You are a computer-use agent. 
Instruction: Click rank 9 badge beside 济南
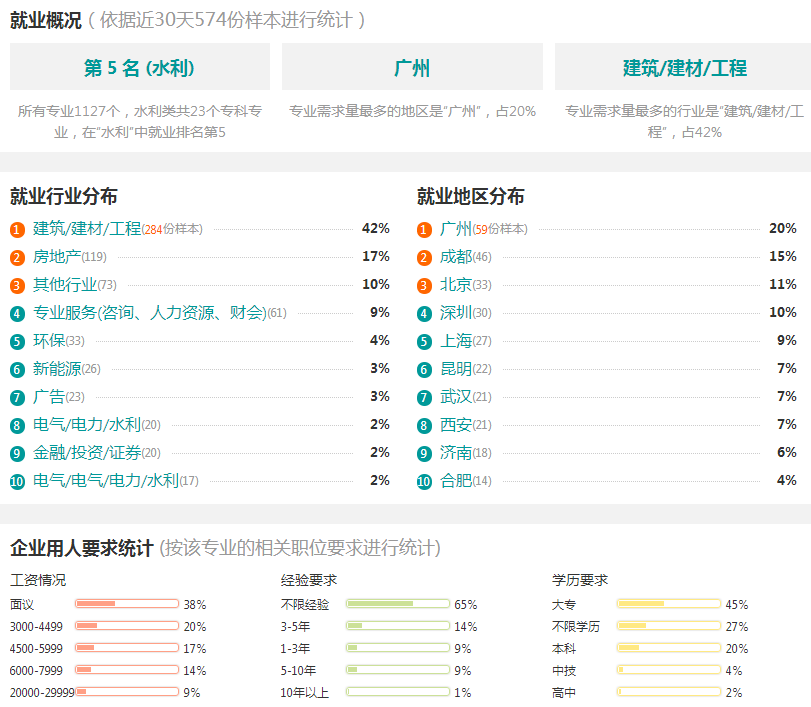point(424,454)
